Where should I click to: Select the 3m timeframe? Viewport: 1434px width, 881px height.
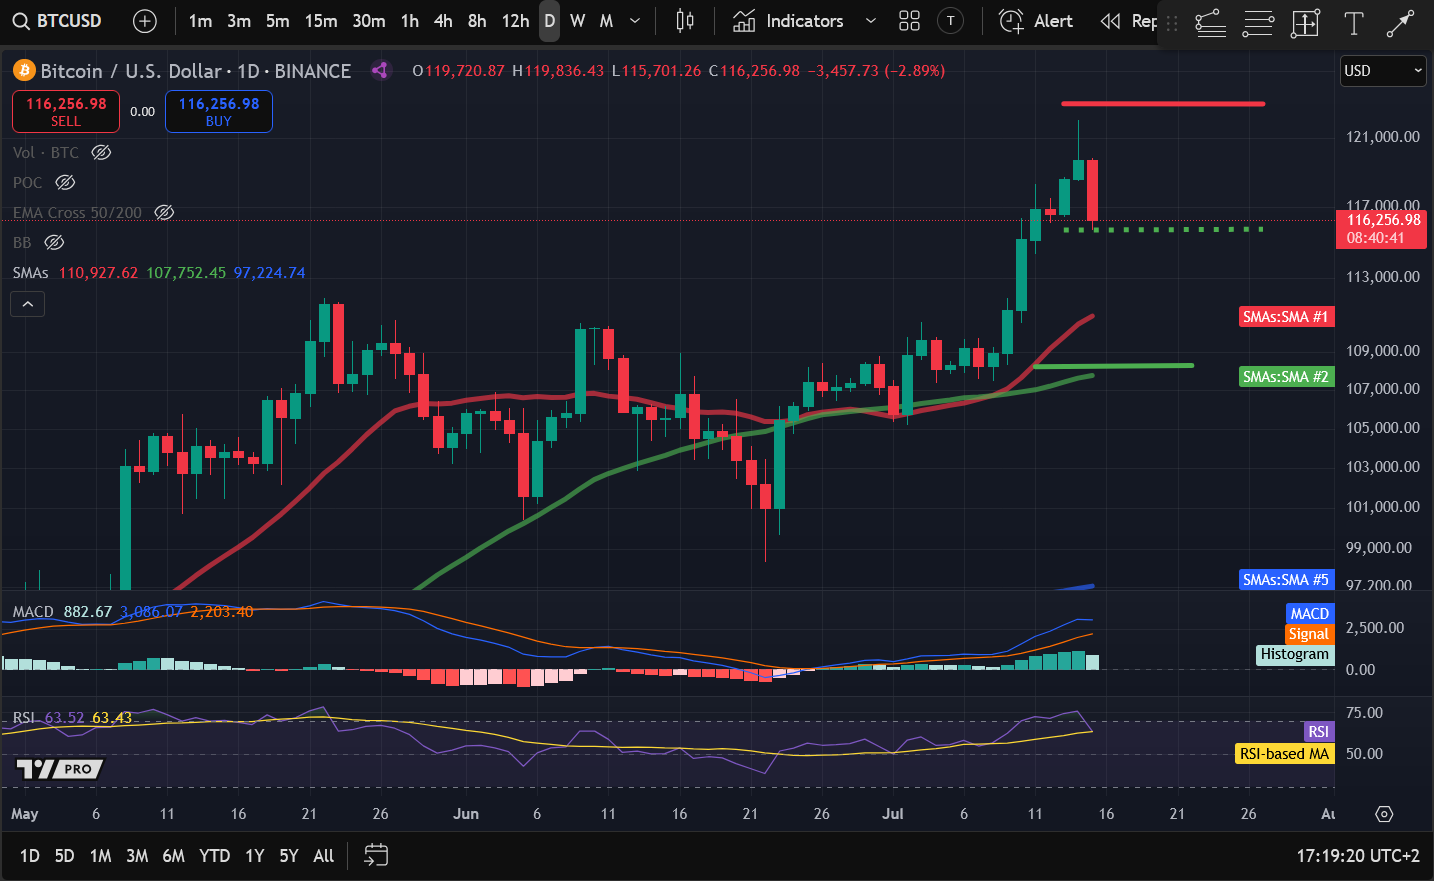click(239, 21)
